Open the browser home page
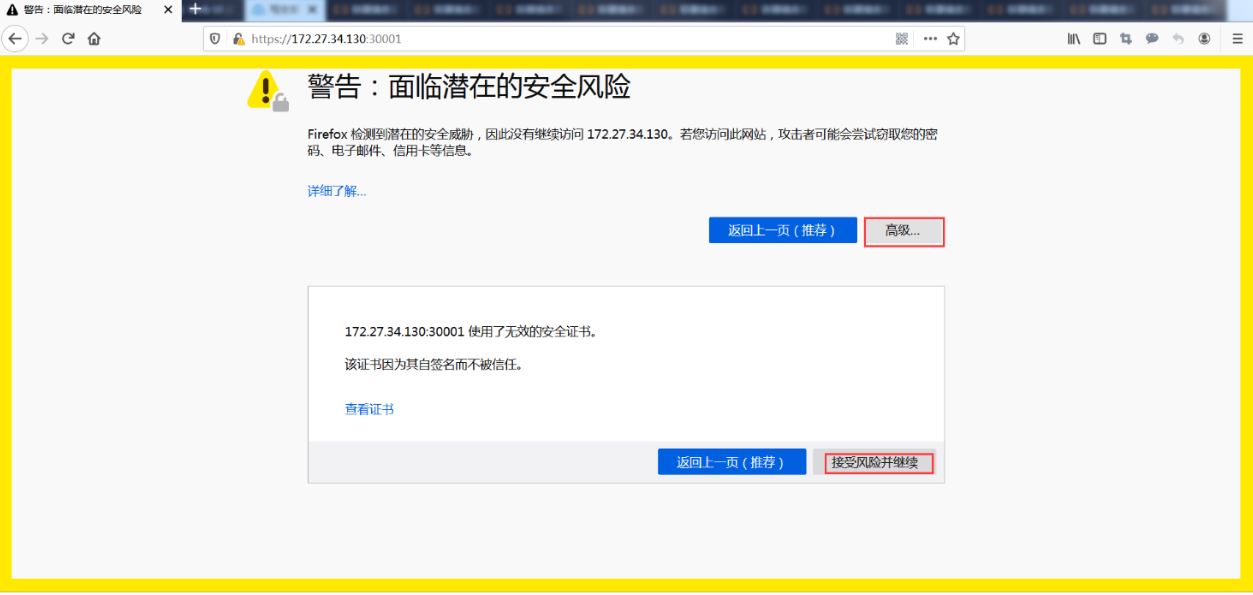The image size is (1253, 595). coord(94,39)
